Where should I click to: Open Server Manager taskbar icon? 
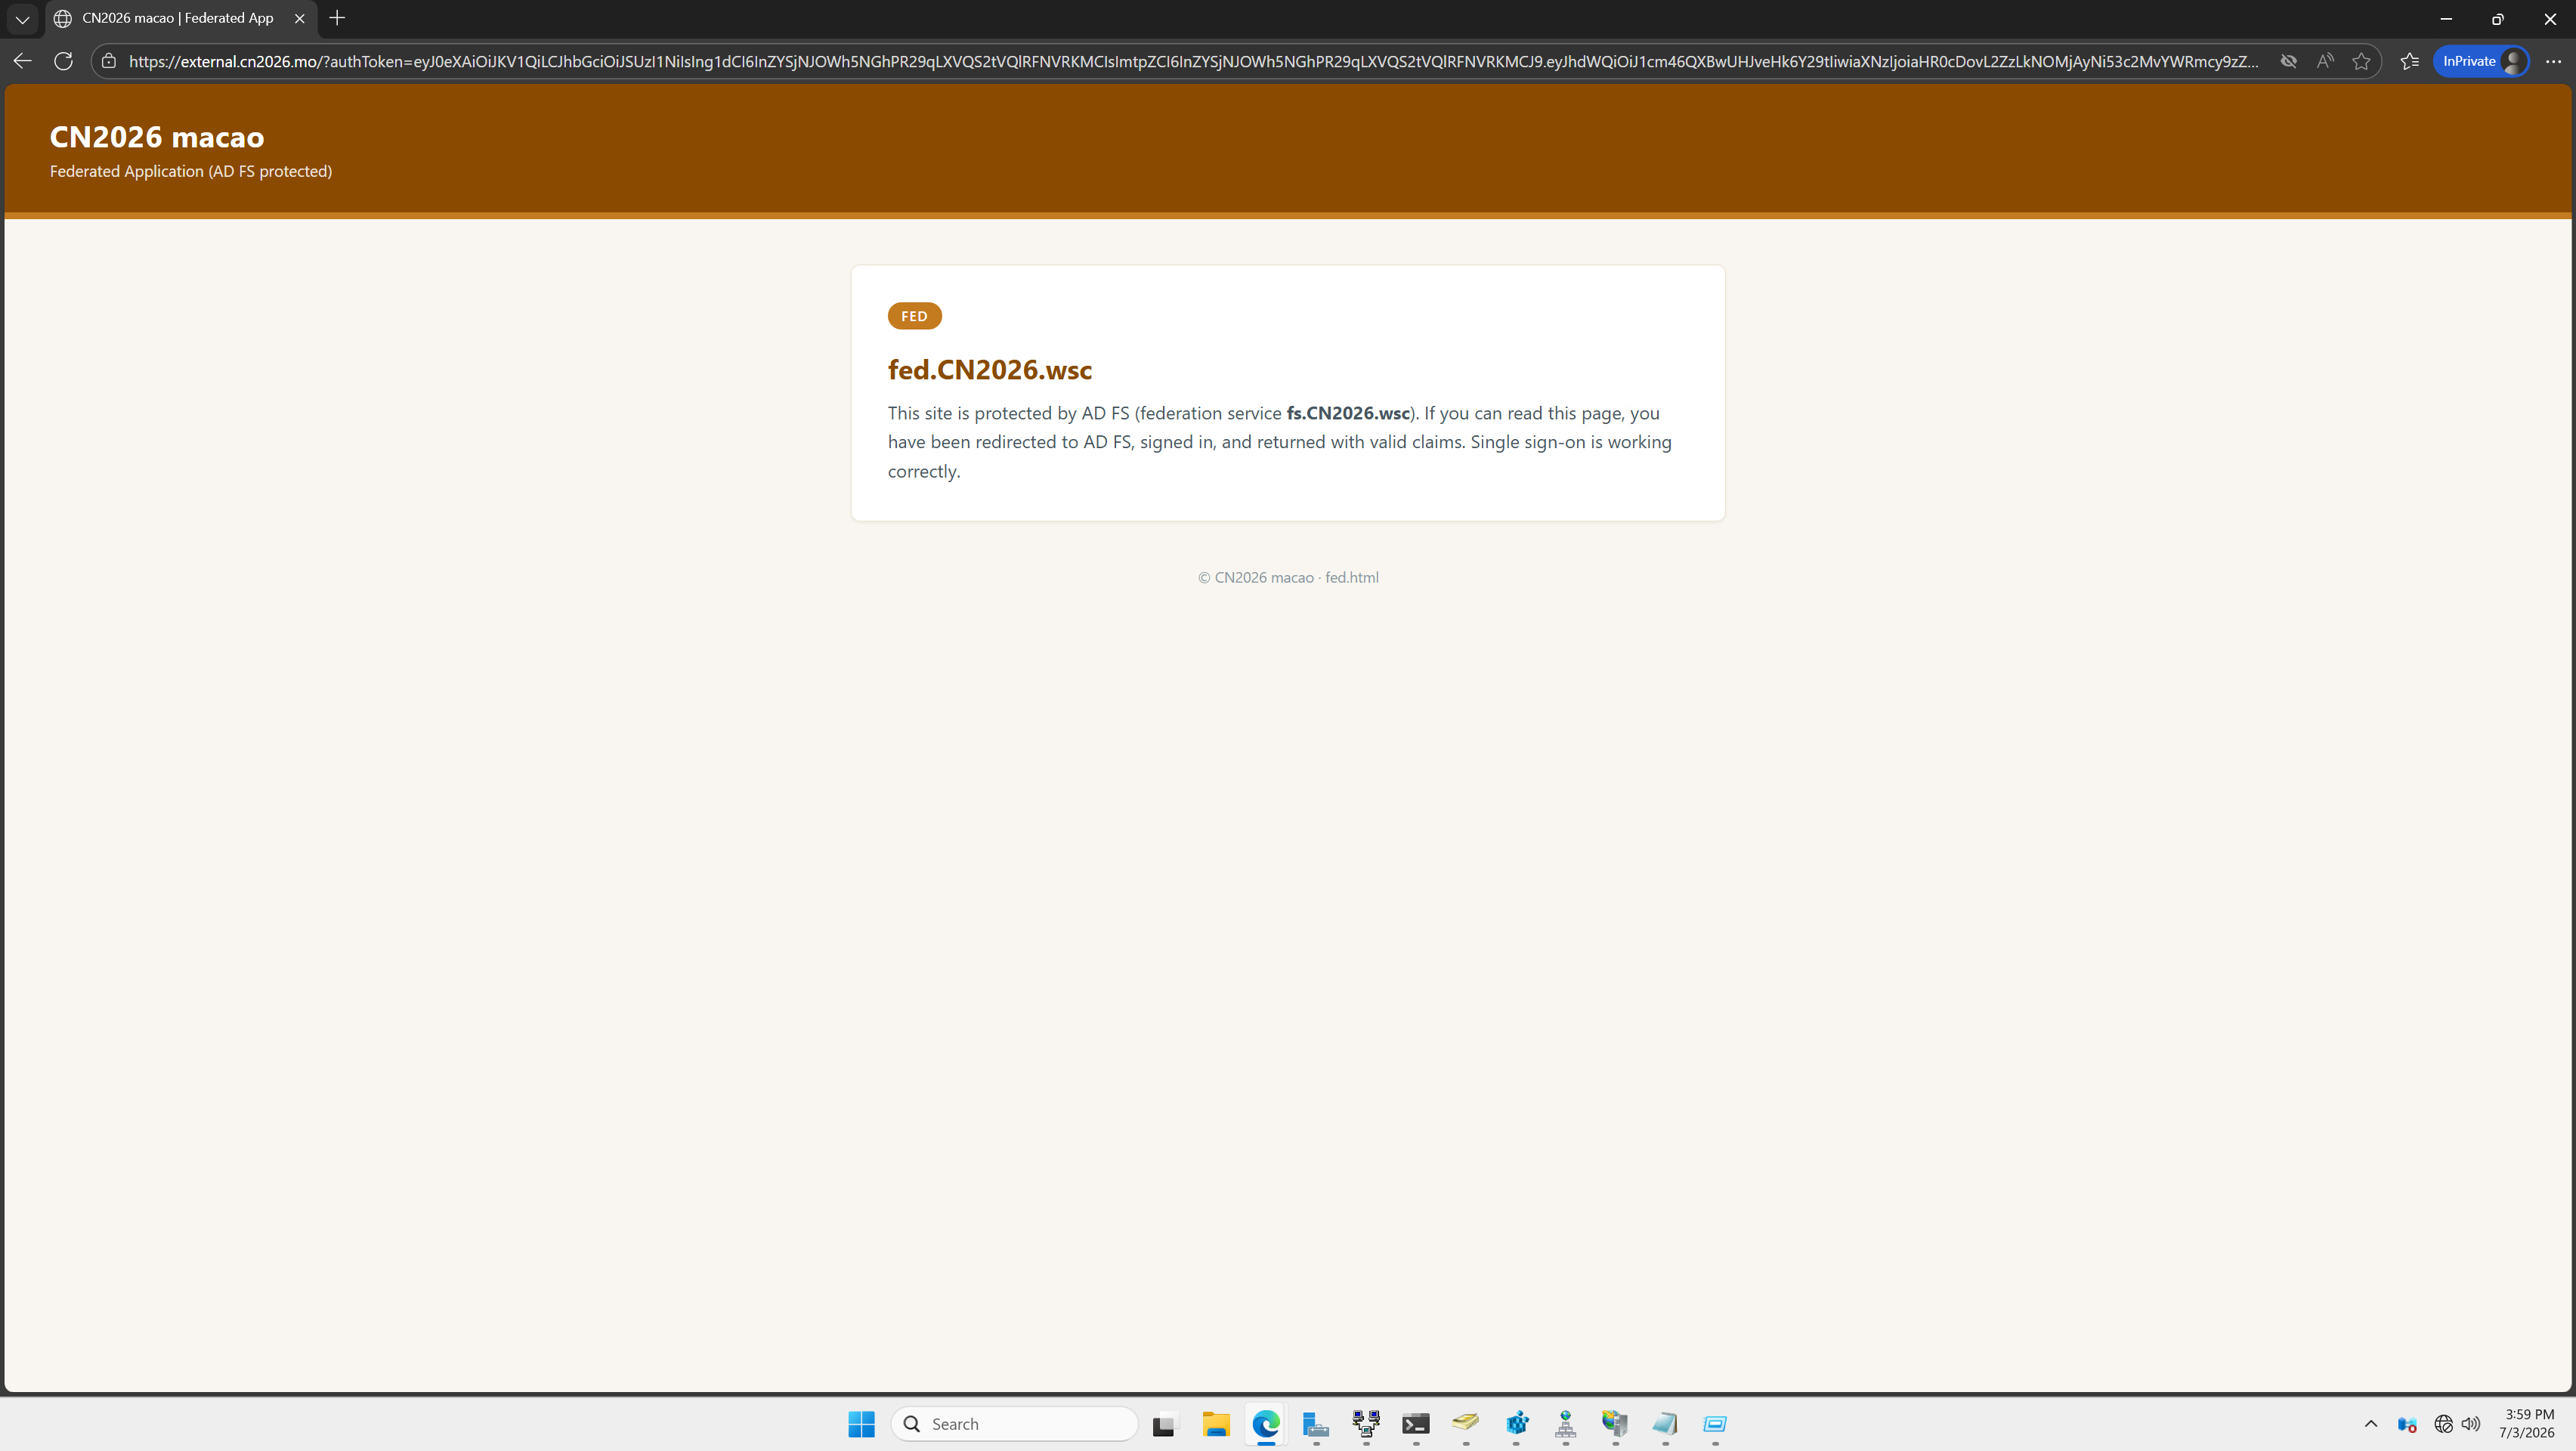[x=1315, y=1424]
